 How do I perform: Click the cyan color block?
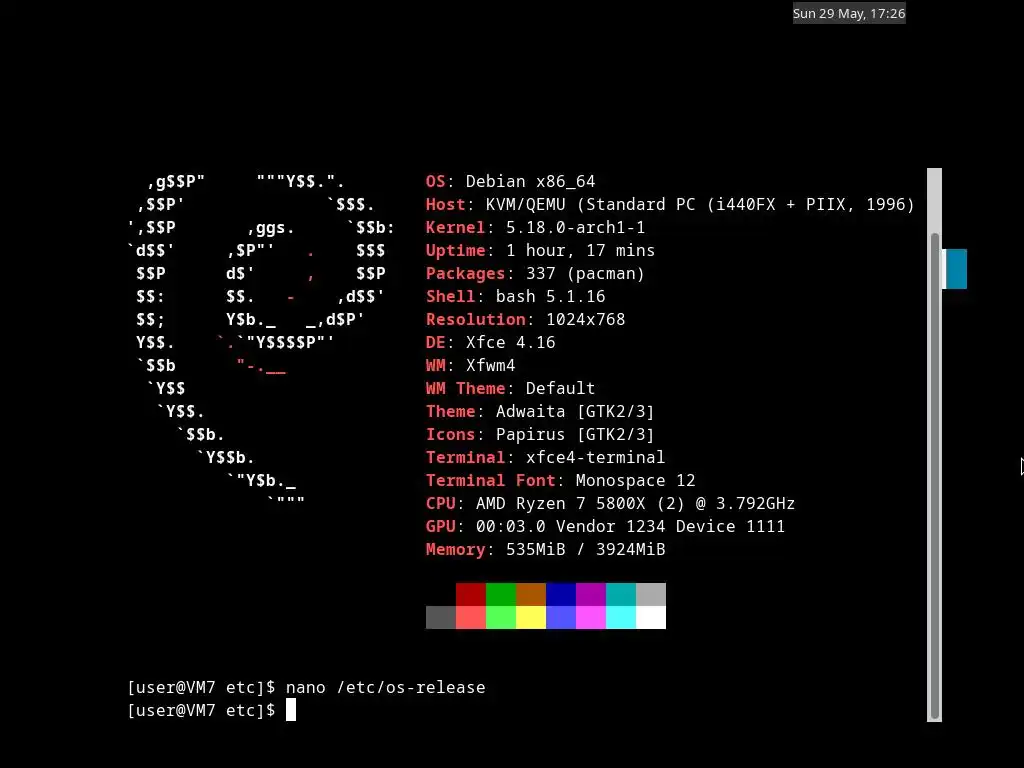(x=621, y=617)
